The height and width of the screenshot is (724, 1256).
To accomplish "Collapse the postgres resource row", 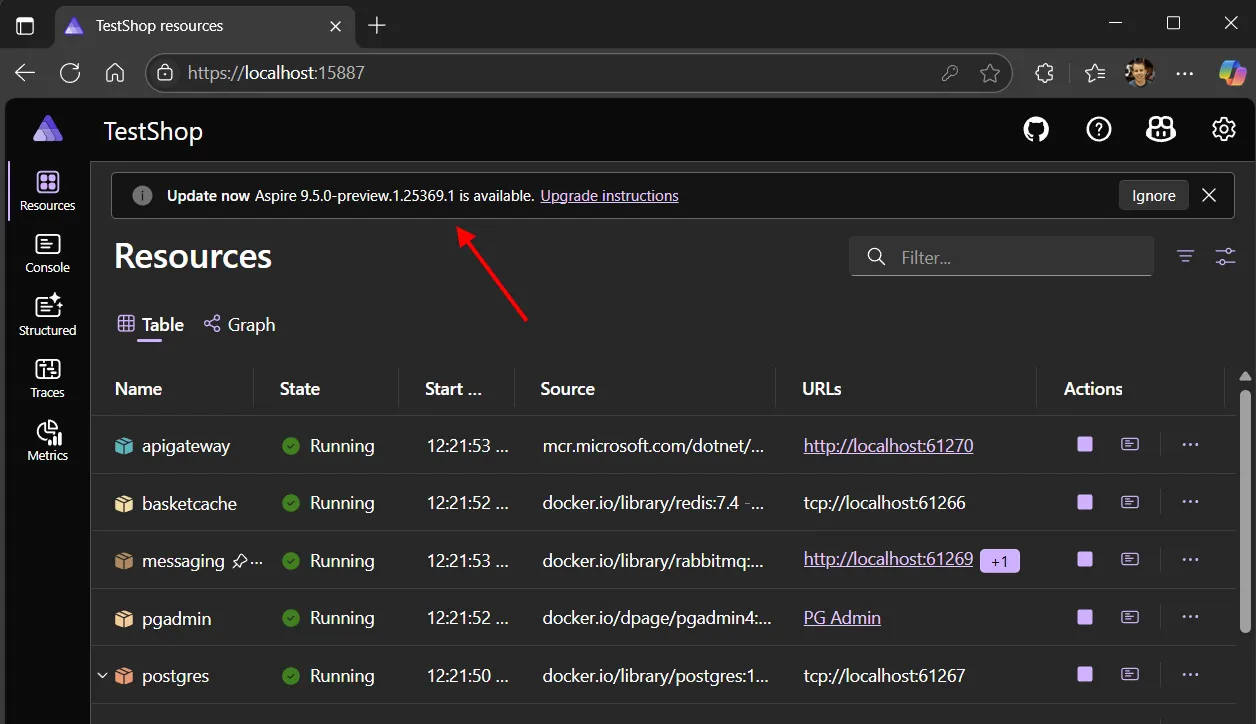I will coord(101,675).
